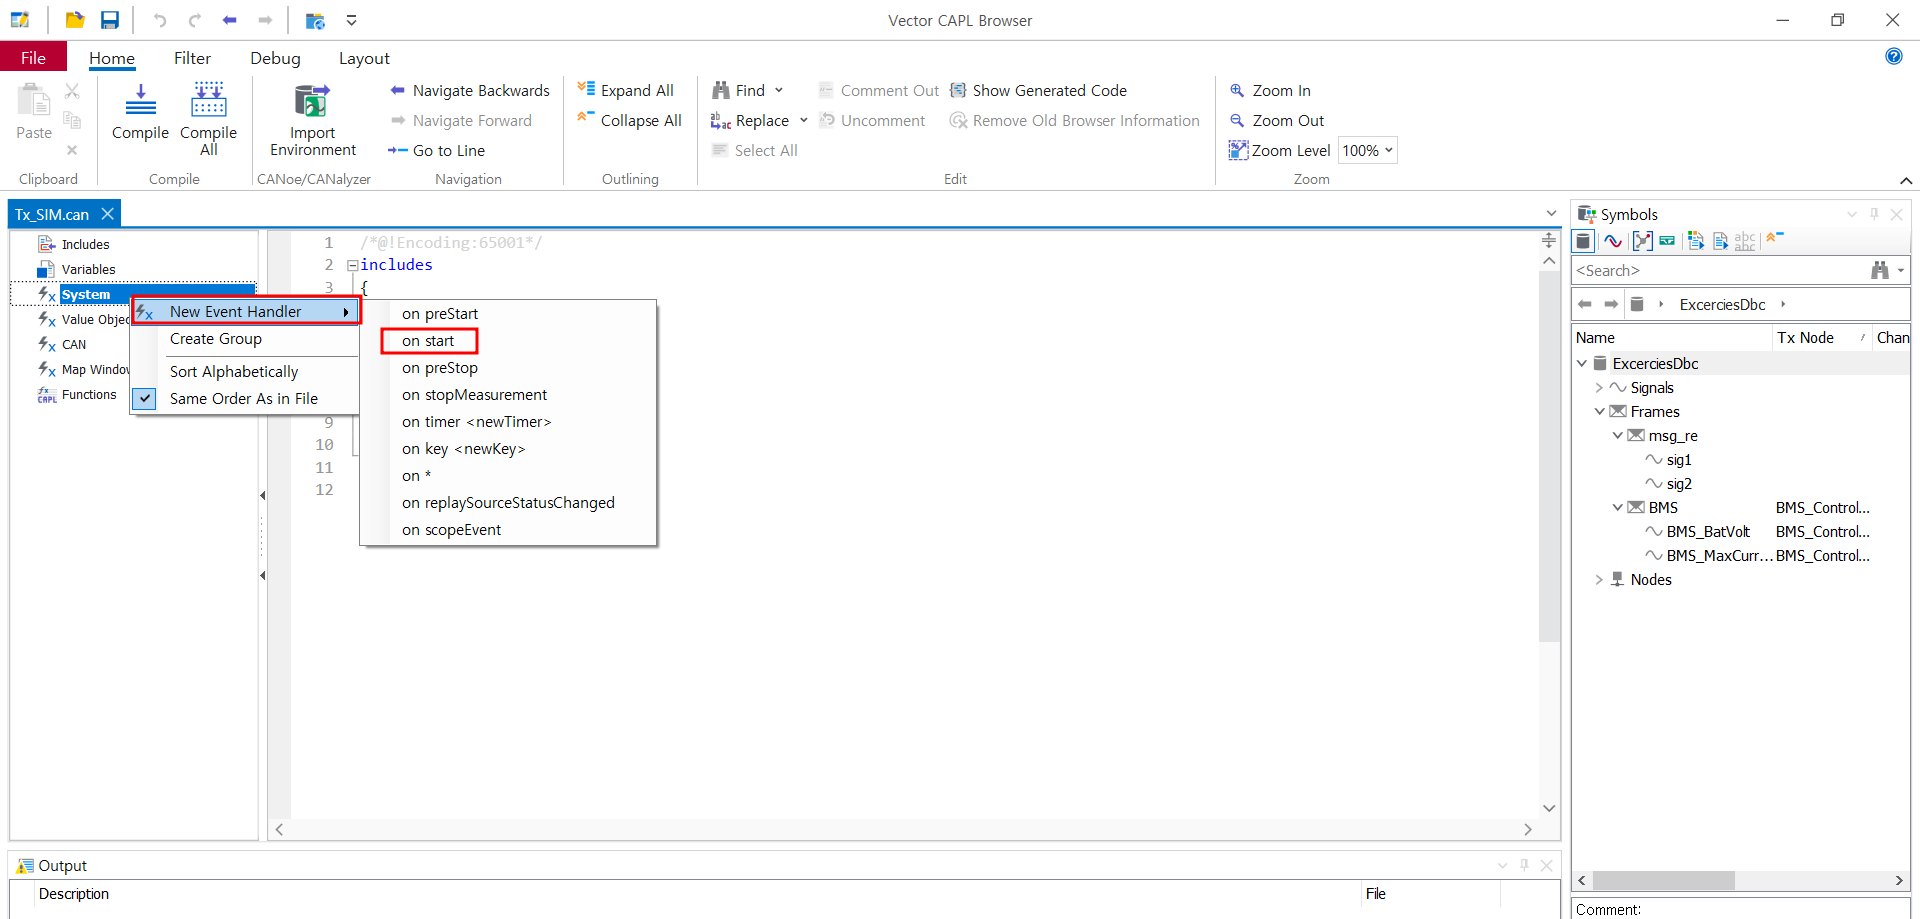Collapse the includes code block at line 2
The height and width of the screenshot is (919, 1920).
coord(352,265)
